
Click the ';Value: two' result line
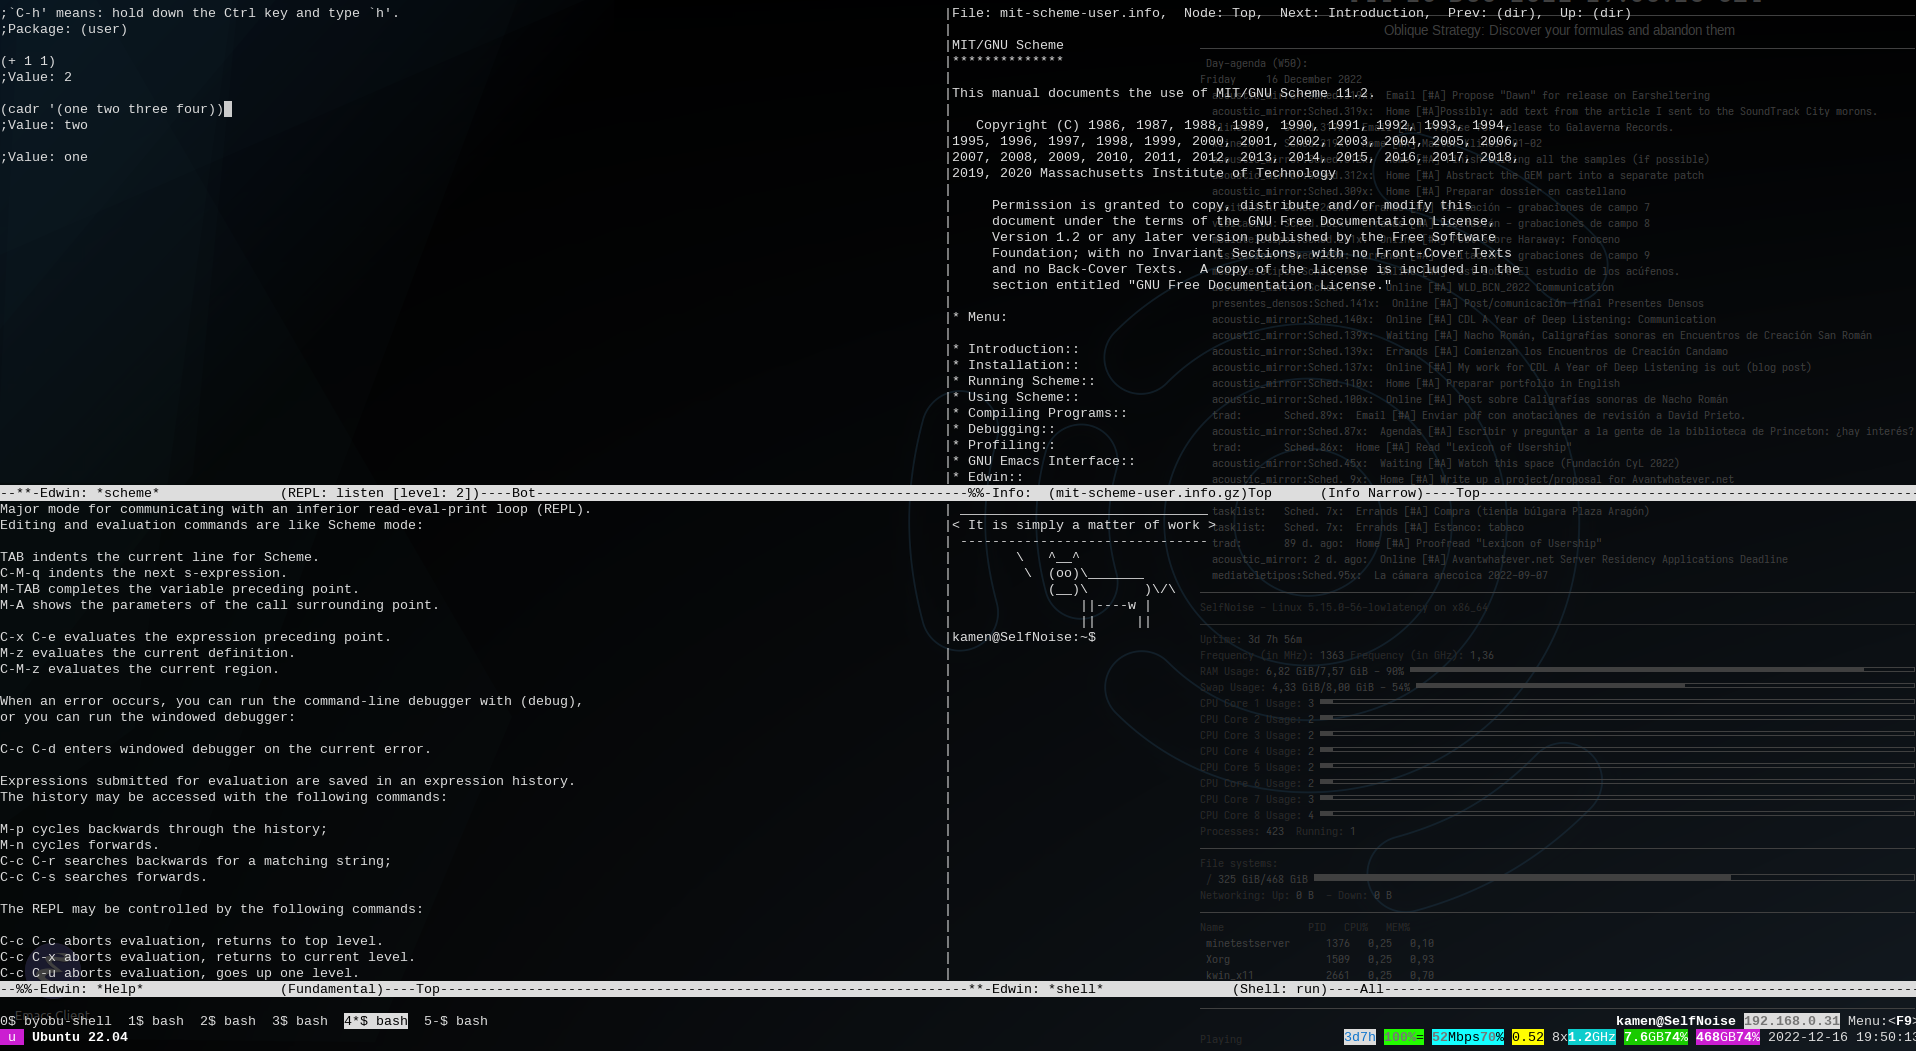click(x=44, y=125)
